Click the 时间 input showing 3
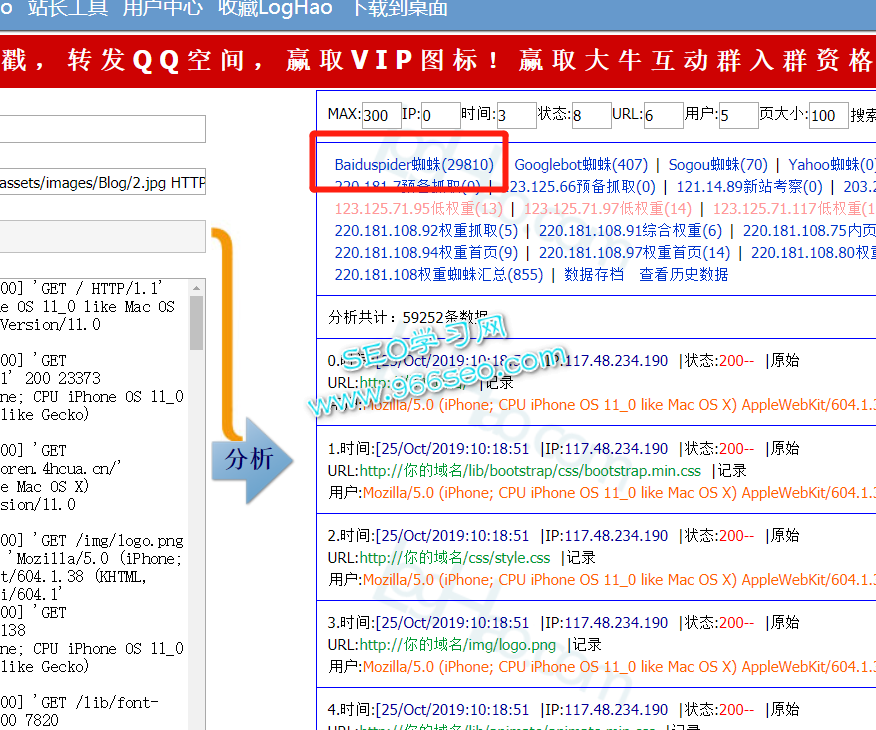Image resolution: width=876 pixels, height=730 pixels. click(x=516, y=115)
